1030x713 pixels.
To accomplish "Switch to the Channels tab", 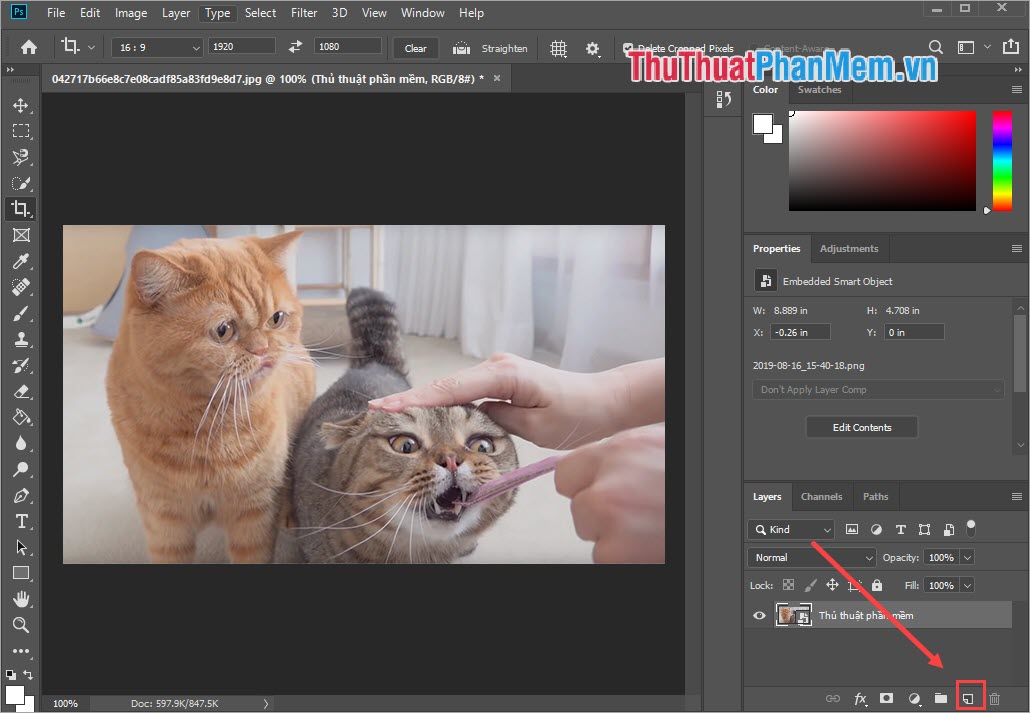I will [822, 496].
